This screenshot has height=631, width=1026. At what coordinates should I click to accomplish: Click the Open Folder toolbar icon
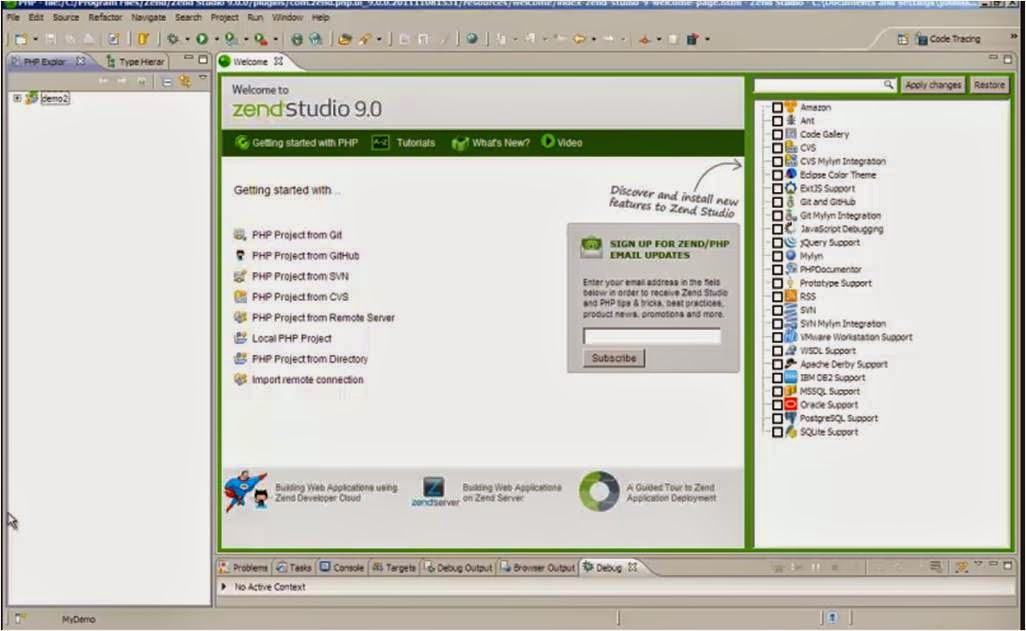tap(344, 39)
